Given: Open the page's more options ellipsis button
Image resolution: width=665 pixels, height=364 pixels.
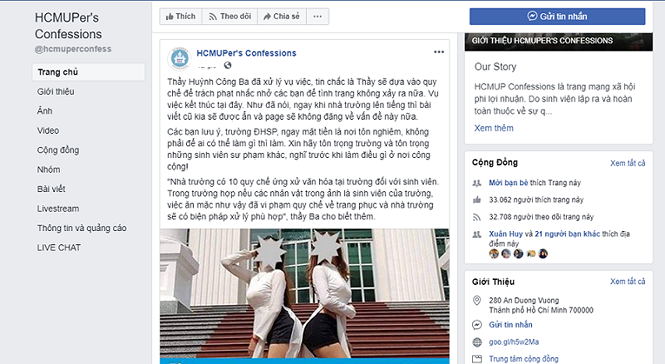Looking at the screenshot, I should click(x=317, y=17).
